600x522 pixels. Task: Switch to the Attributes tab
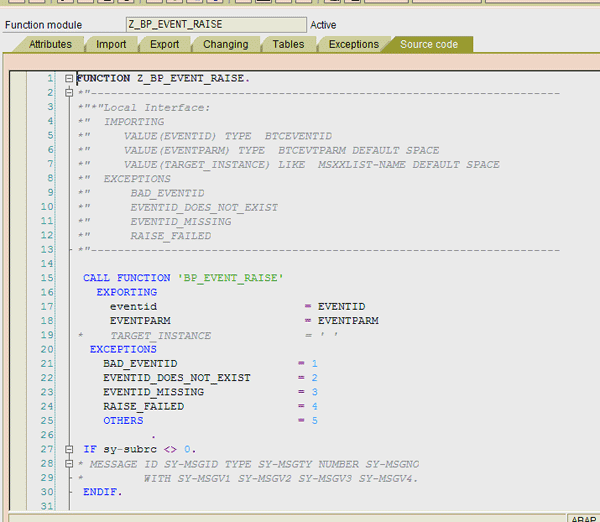click(x=49, y=44)
